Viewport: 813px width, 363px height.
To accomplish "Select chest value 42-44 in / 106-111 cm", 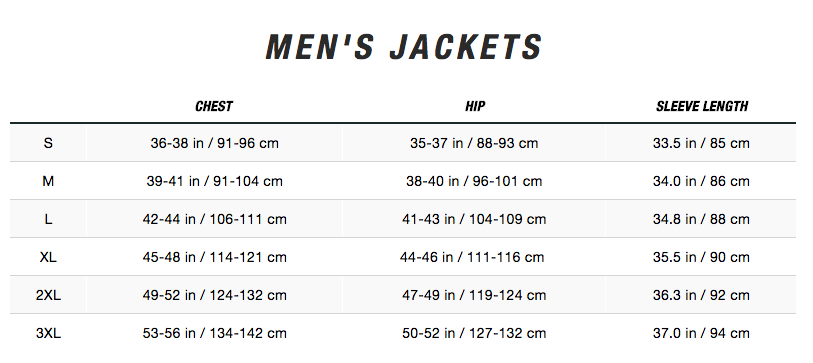I will click(x=215, y=219).
